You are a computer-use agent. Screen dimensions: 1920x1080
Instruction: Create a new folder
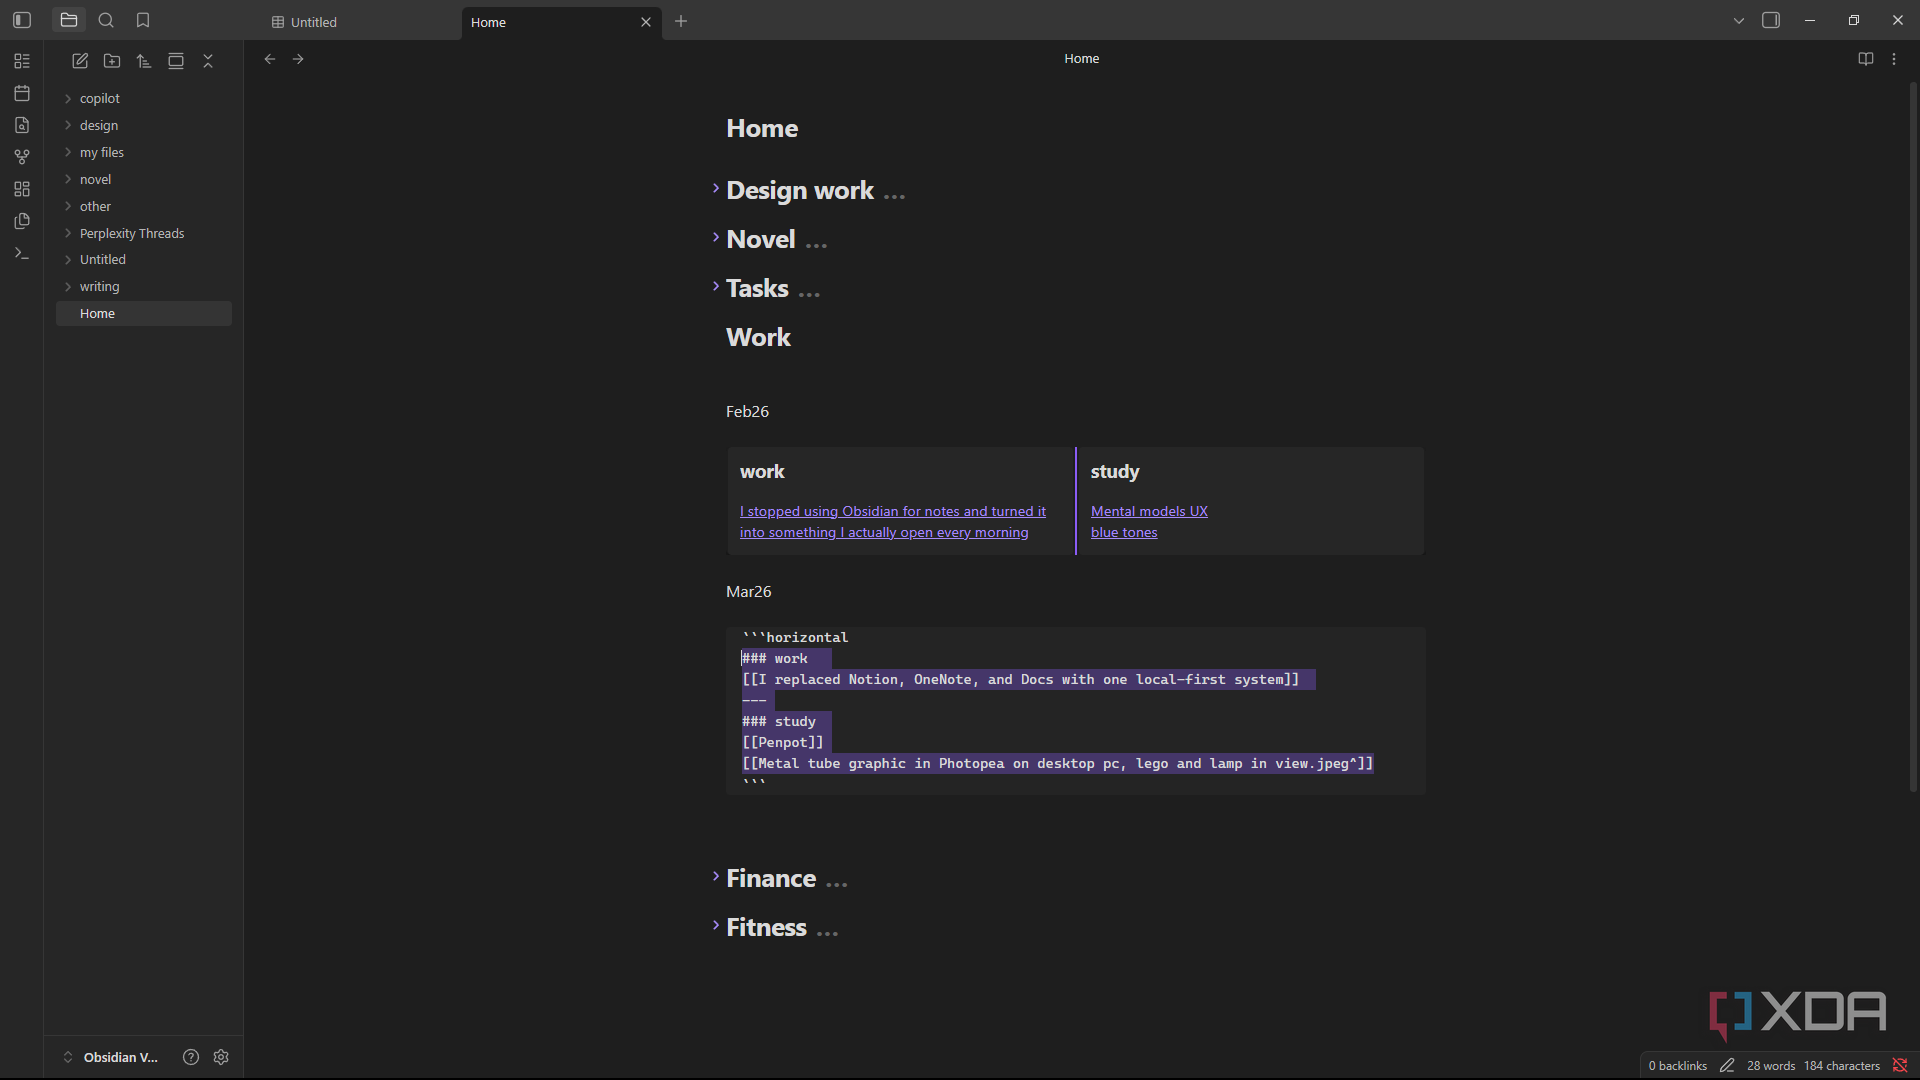[x=112, y=61]
